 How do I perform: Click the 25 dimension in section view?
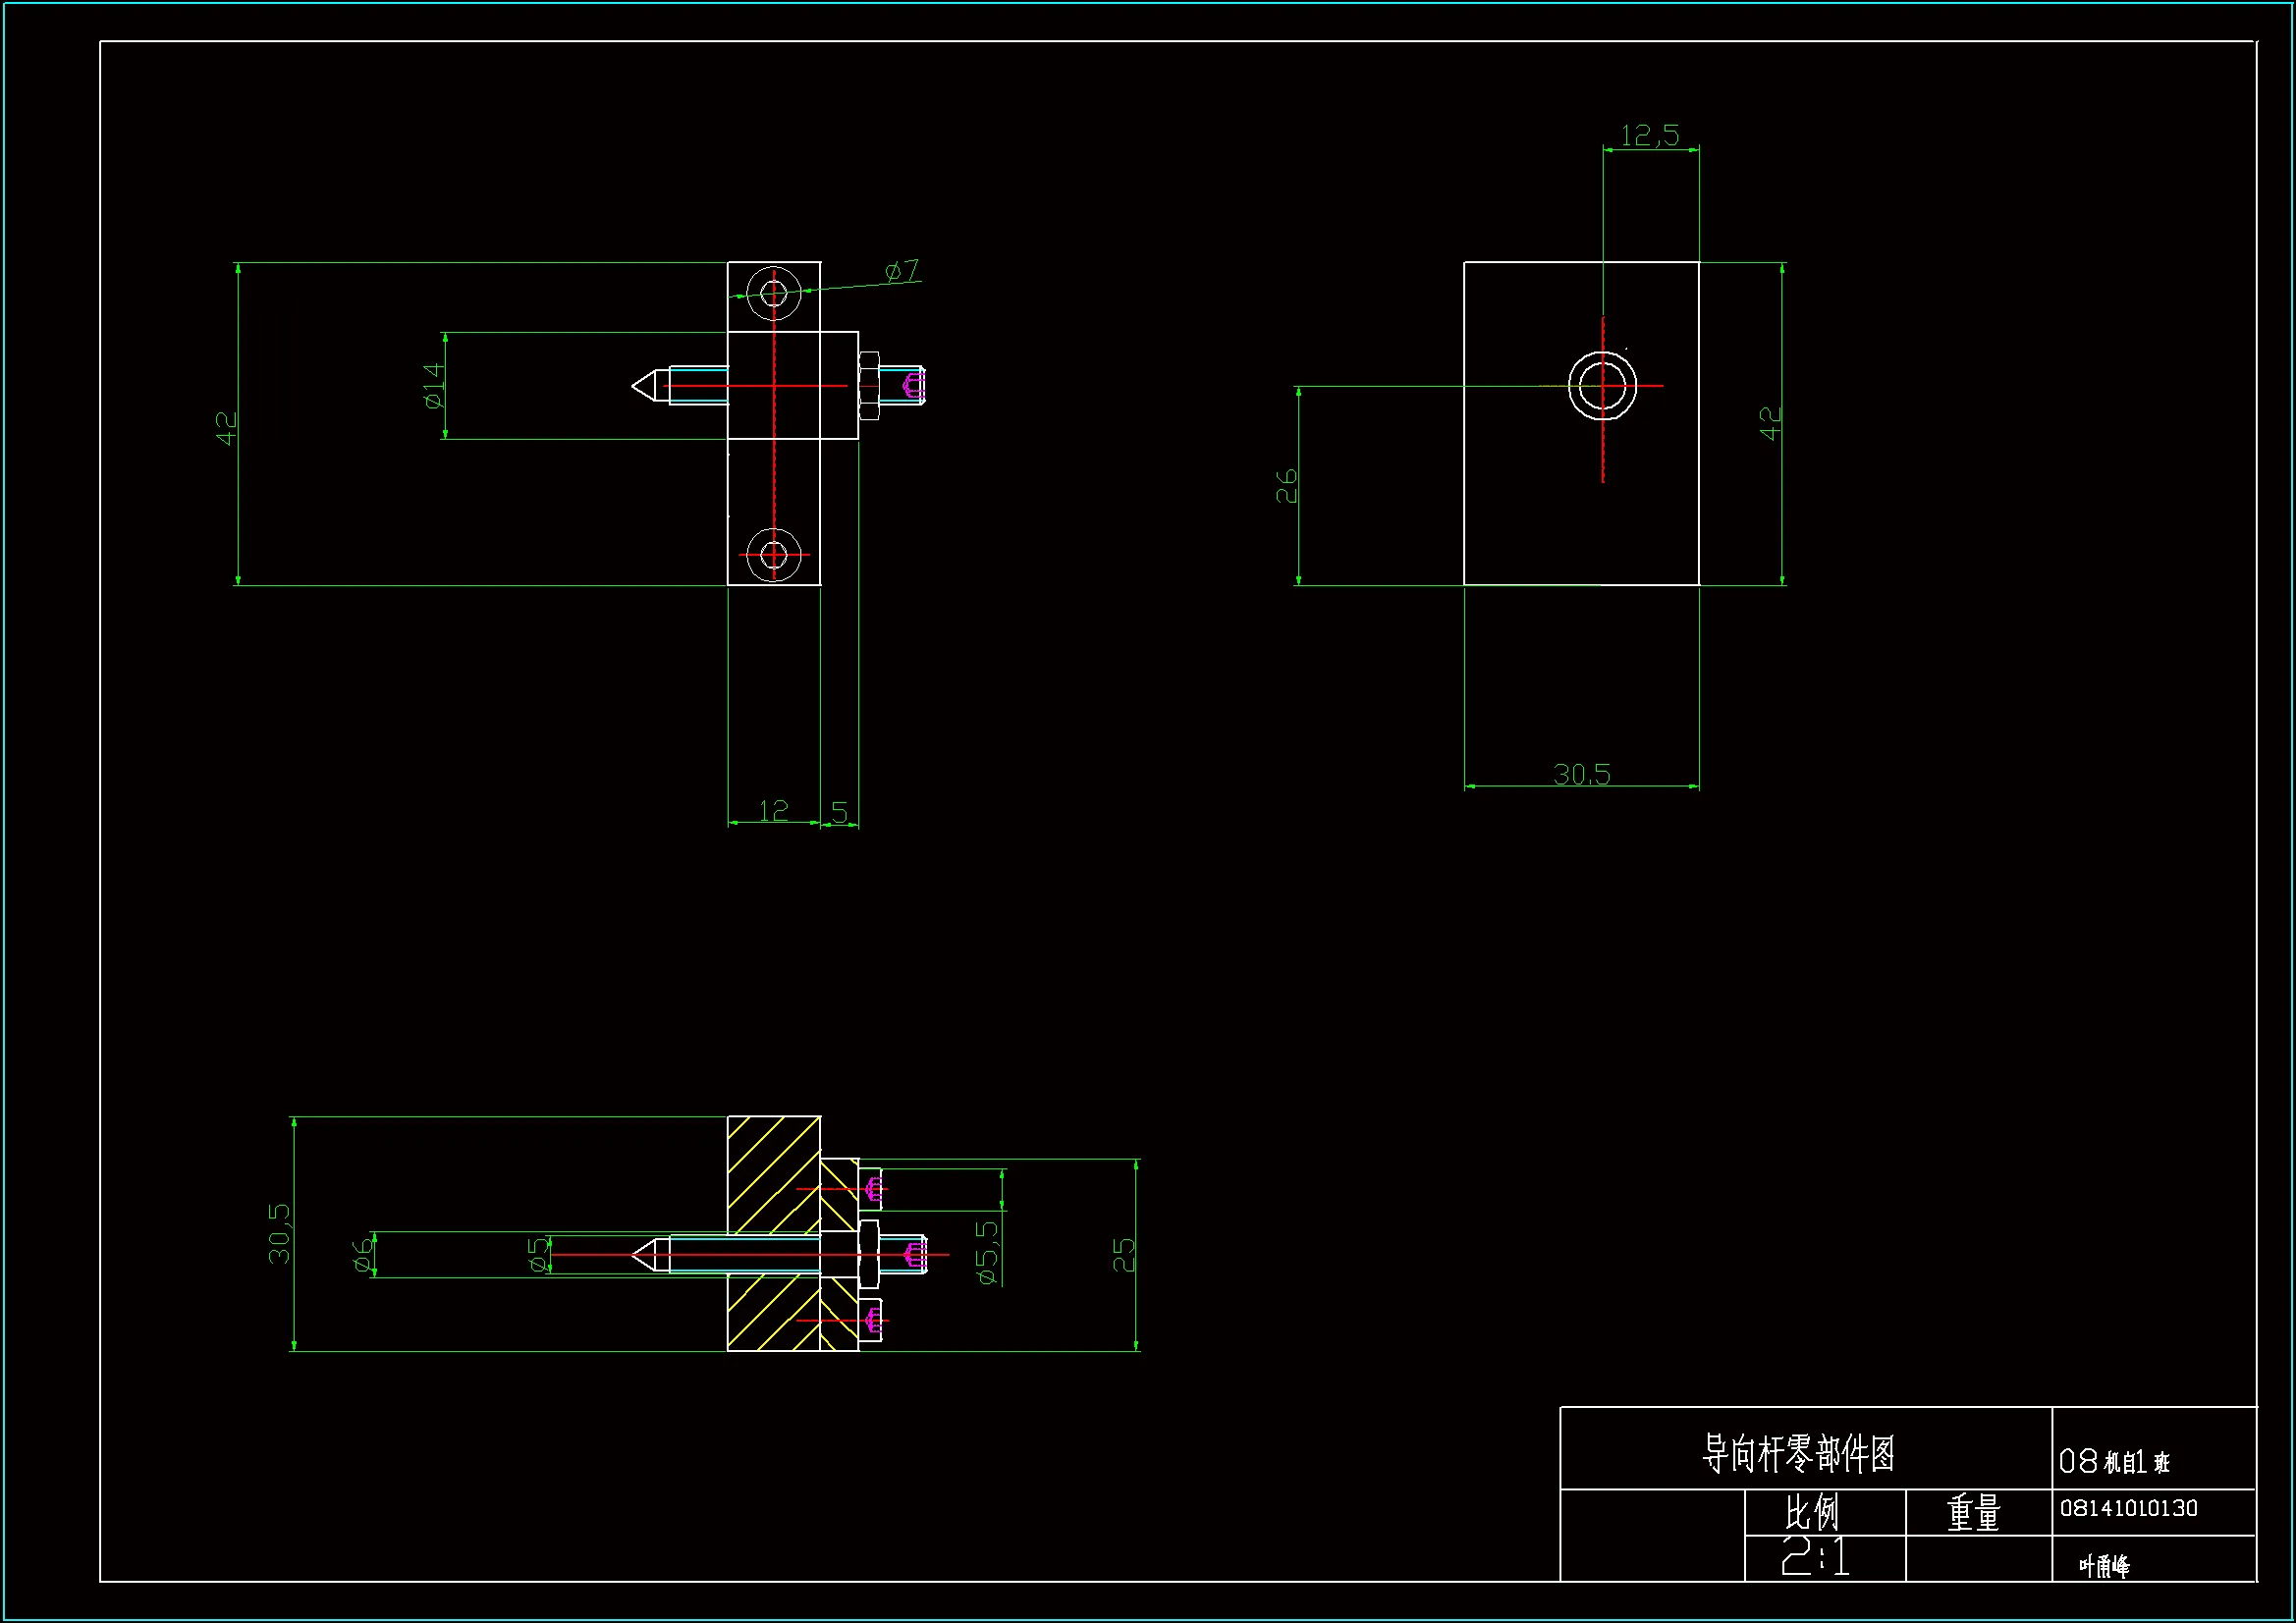(1124, 1255)
